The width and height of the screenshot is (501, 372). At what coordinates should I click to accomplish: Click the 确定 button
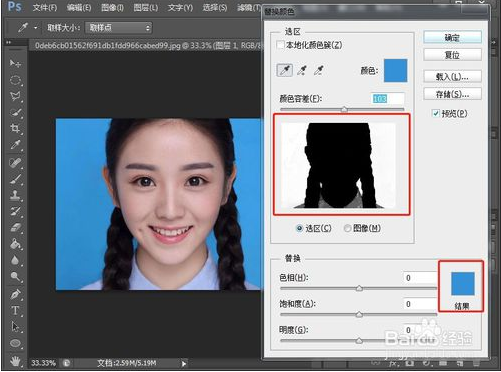(452, 37)
